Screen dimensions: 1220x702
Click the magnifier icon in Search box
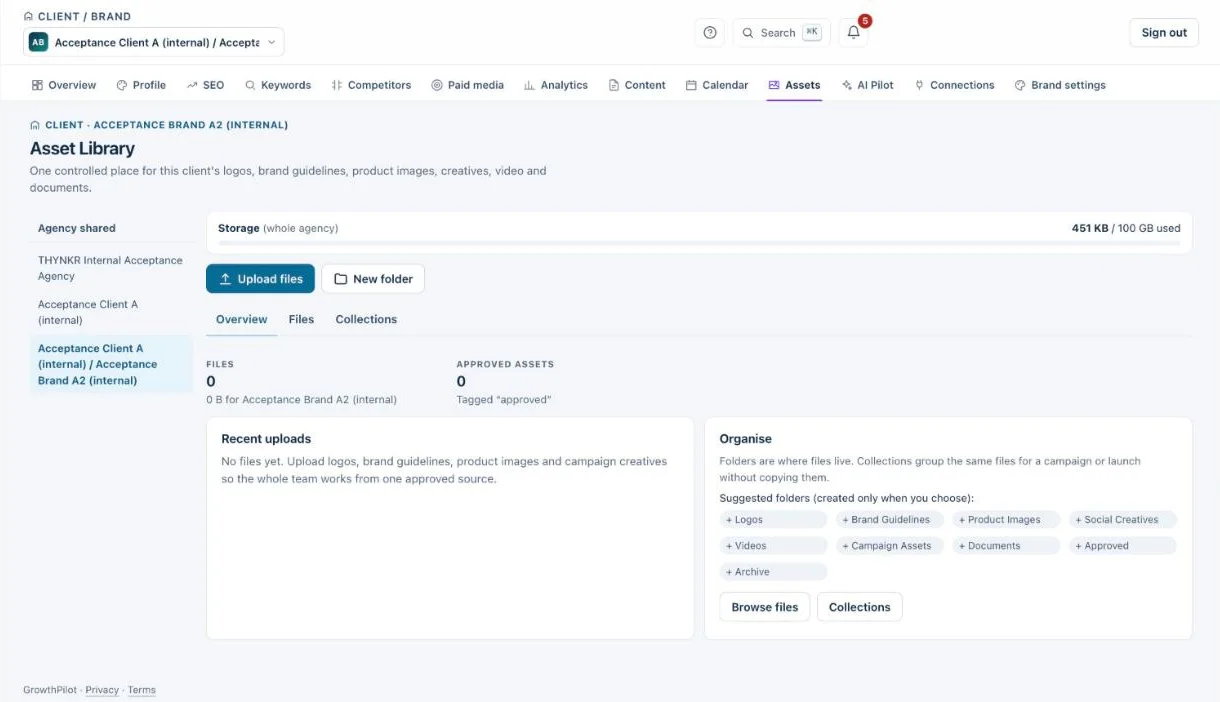(x=748, y=32)
